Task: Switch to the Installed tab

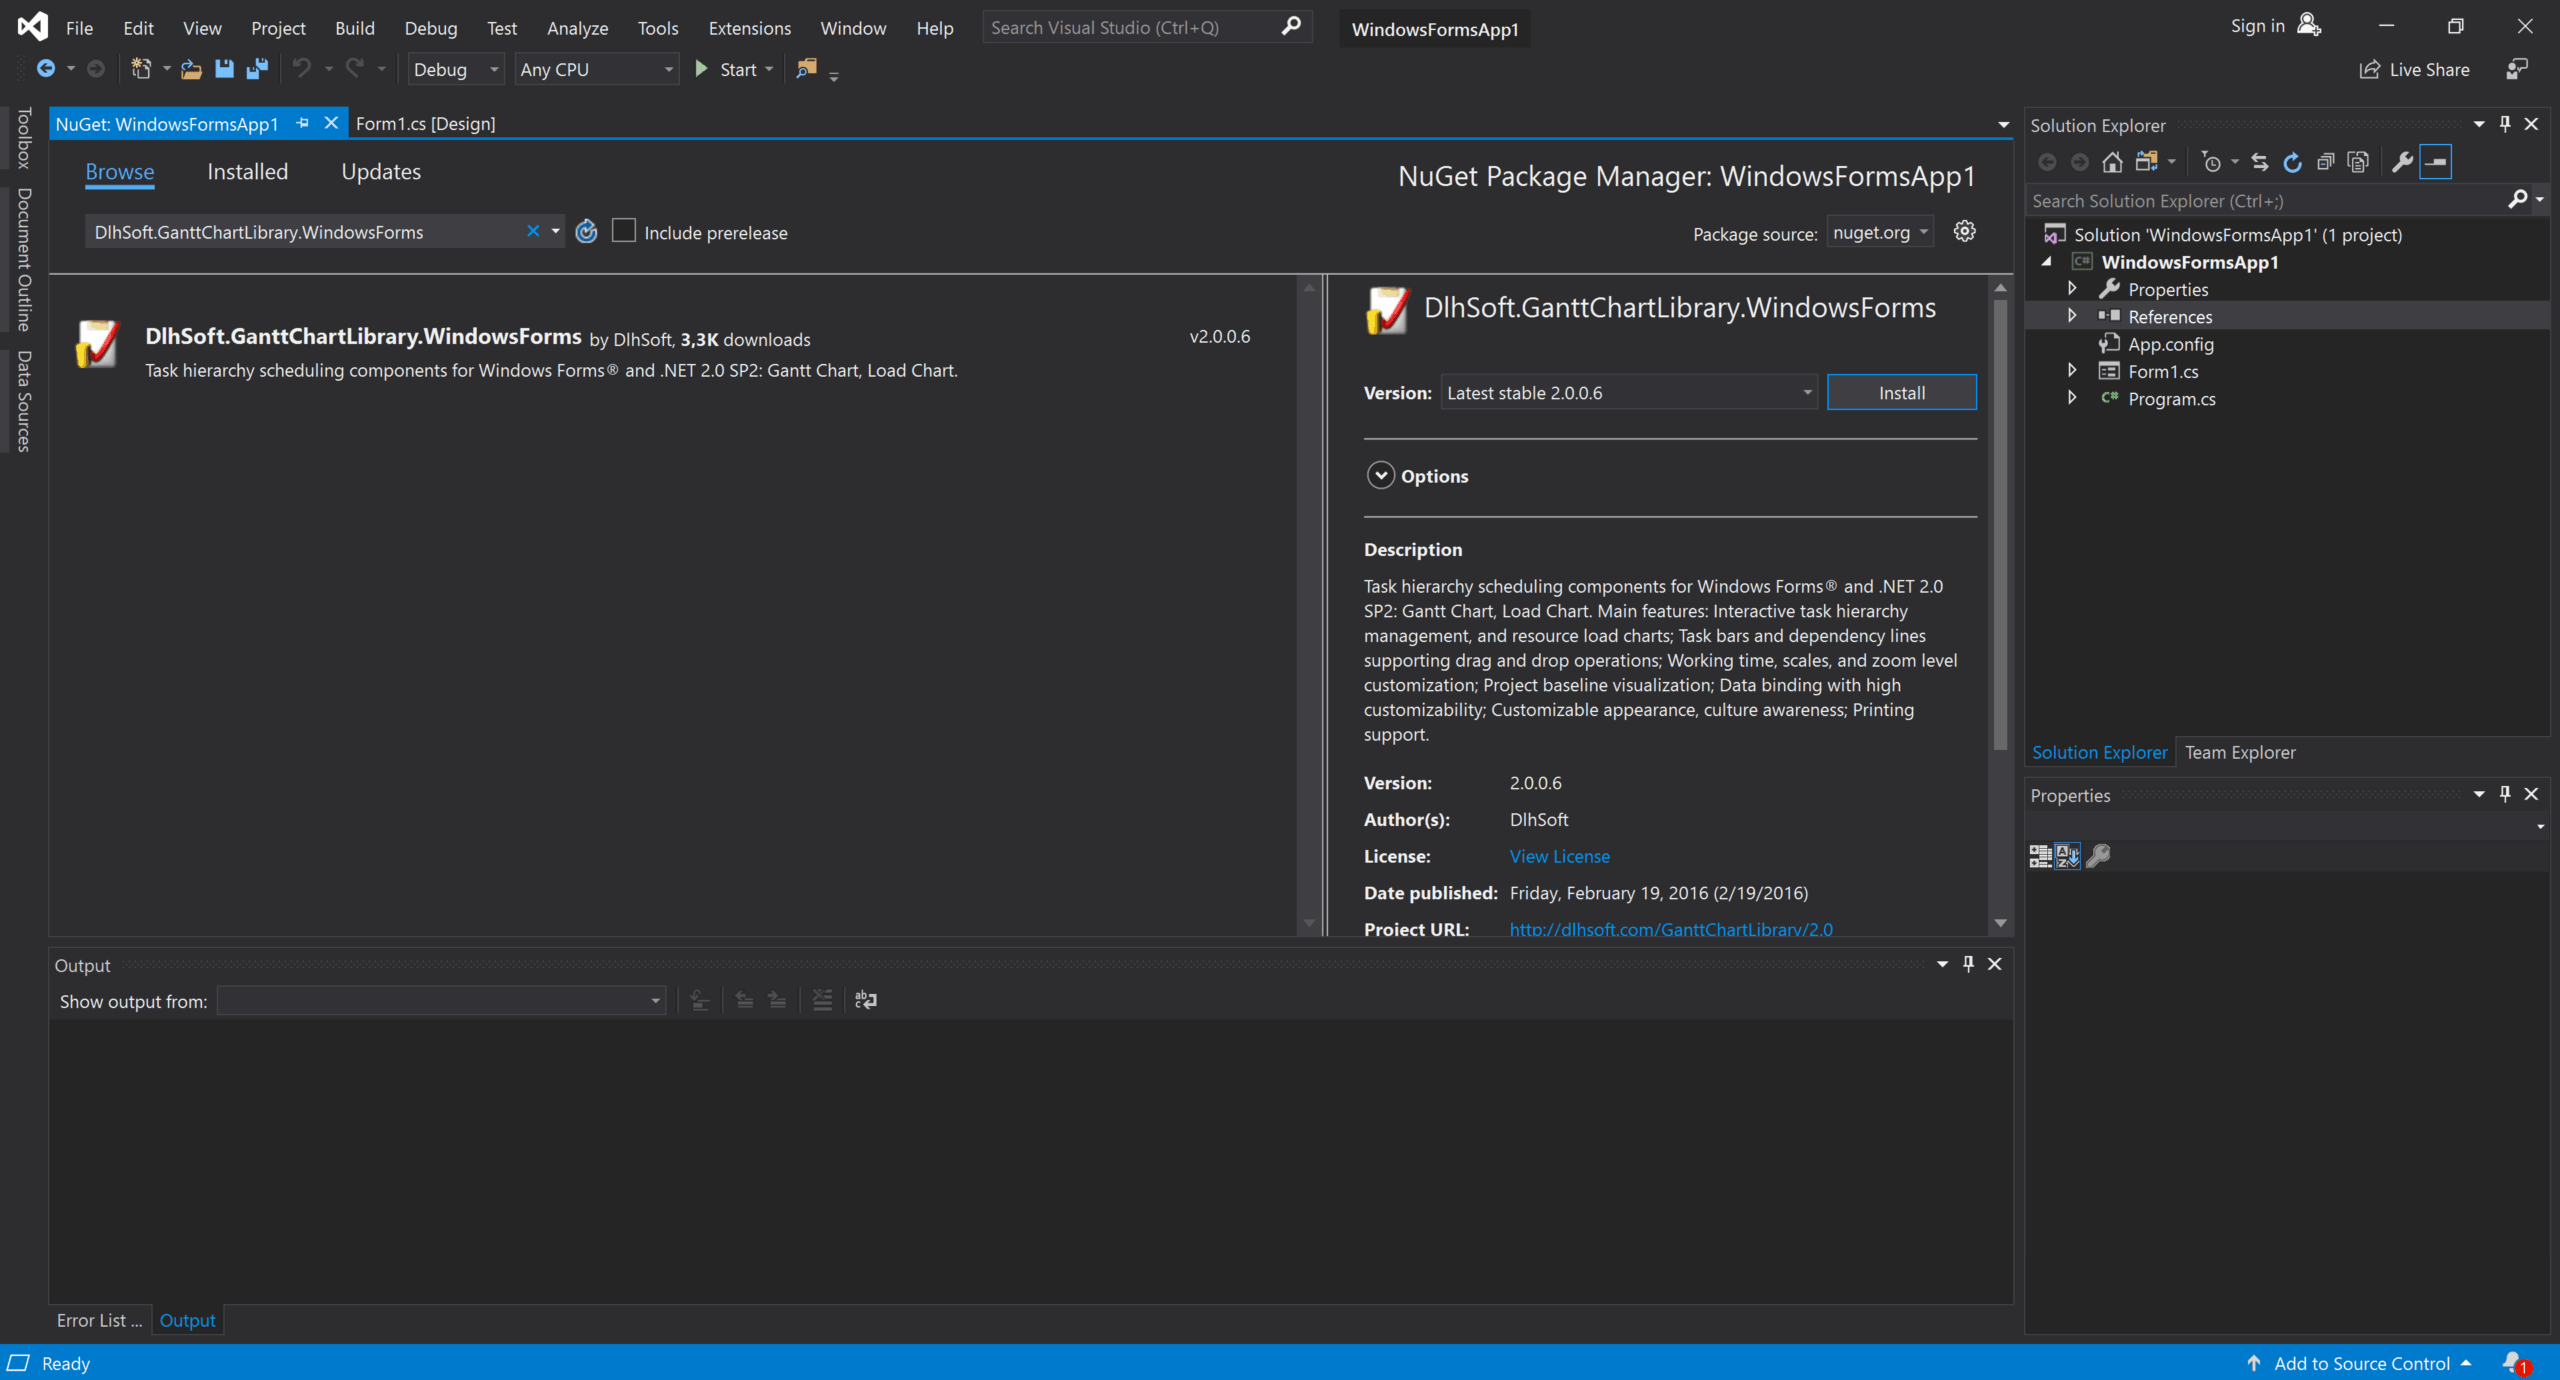Action: pyautogui.click(x=247, y=172)
